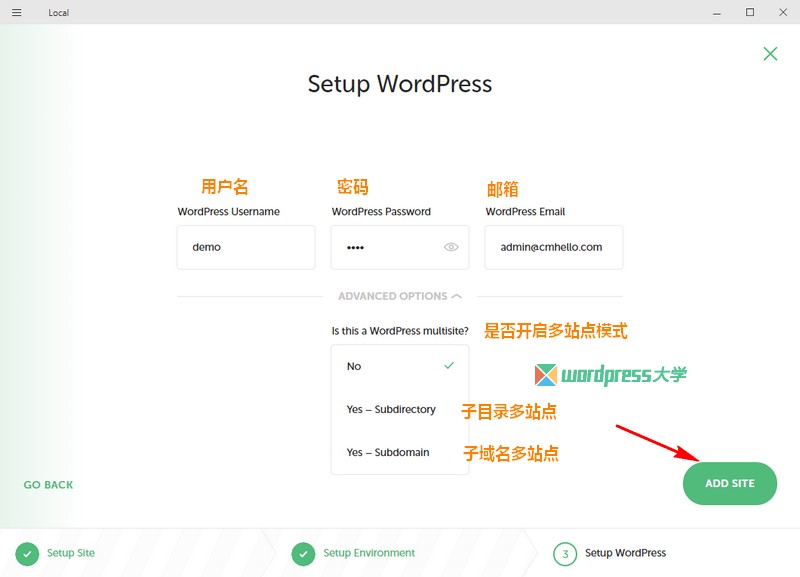Click the 'Is this a WordPress multisite?' label

(x=400, y=331)
